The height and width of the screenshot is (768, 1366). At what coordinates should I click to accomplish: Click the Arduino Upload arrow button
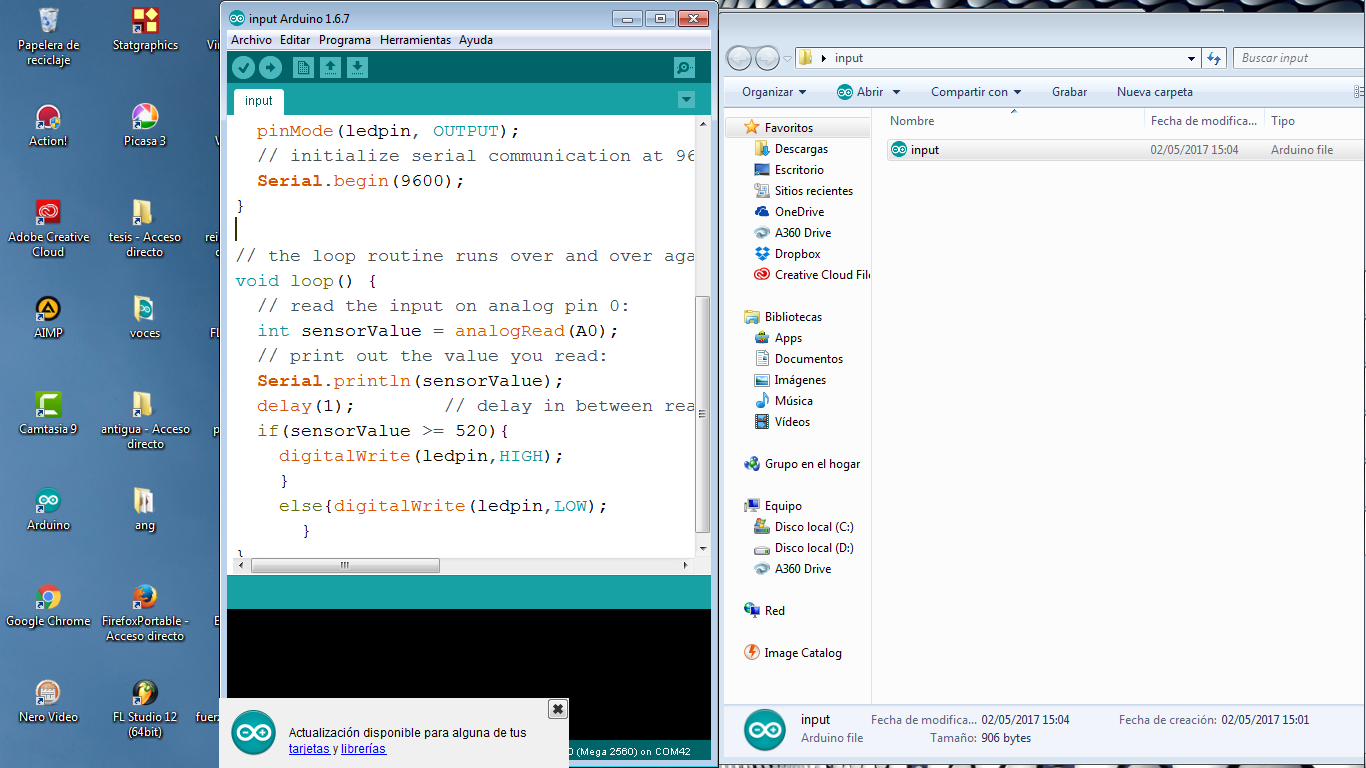(x=271, y=67)
